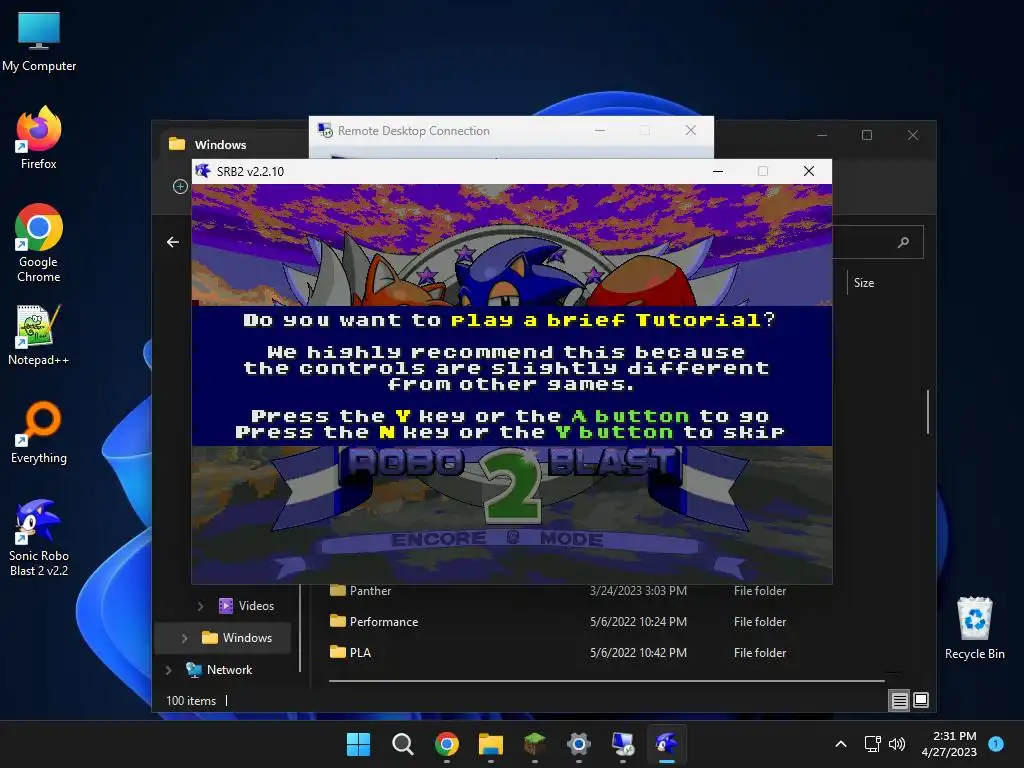Select the PLA folder
Image resolution: width=1024 pixels, height=768 pixels.
click(x=351, y=652)
